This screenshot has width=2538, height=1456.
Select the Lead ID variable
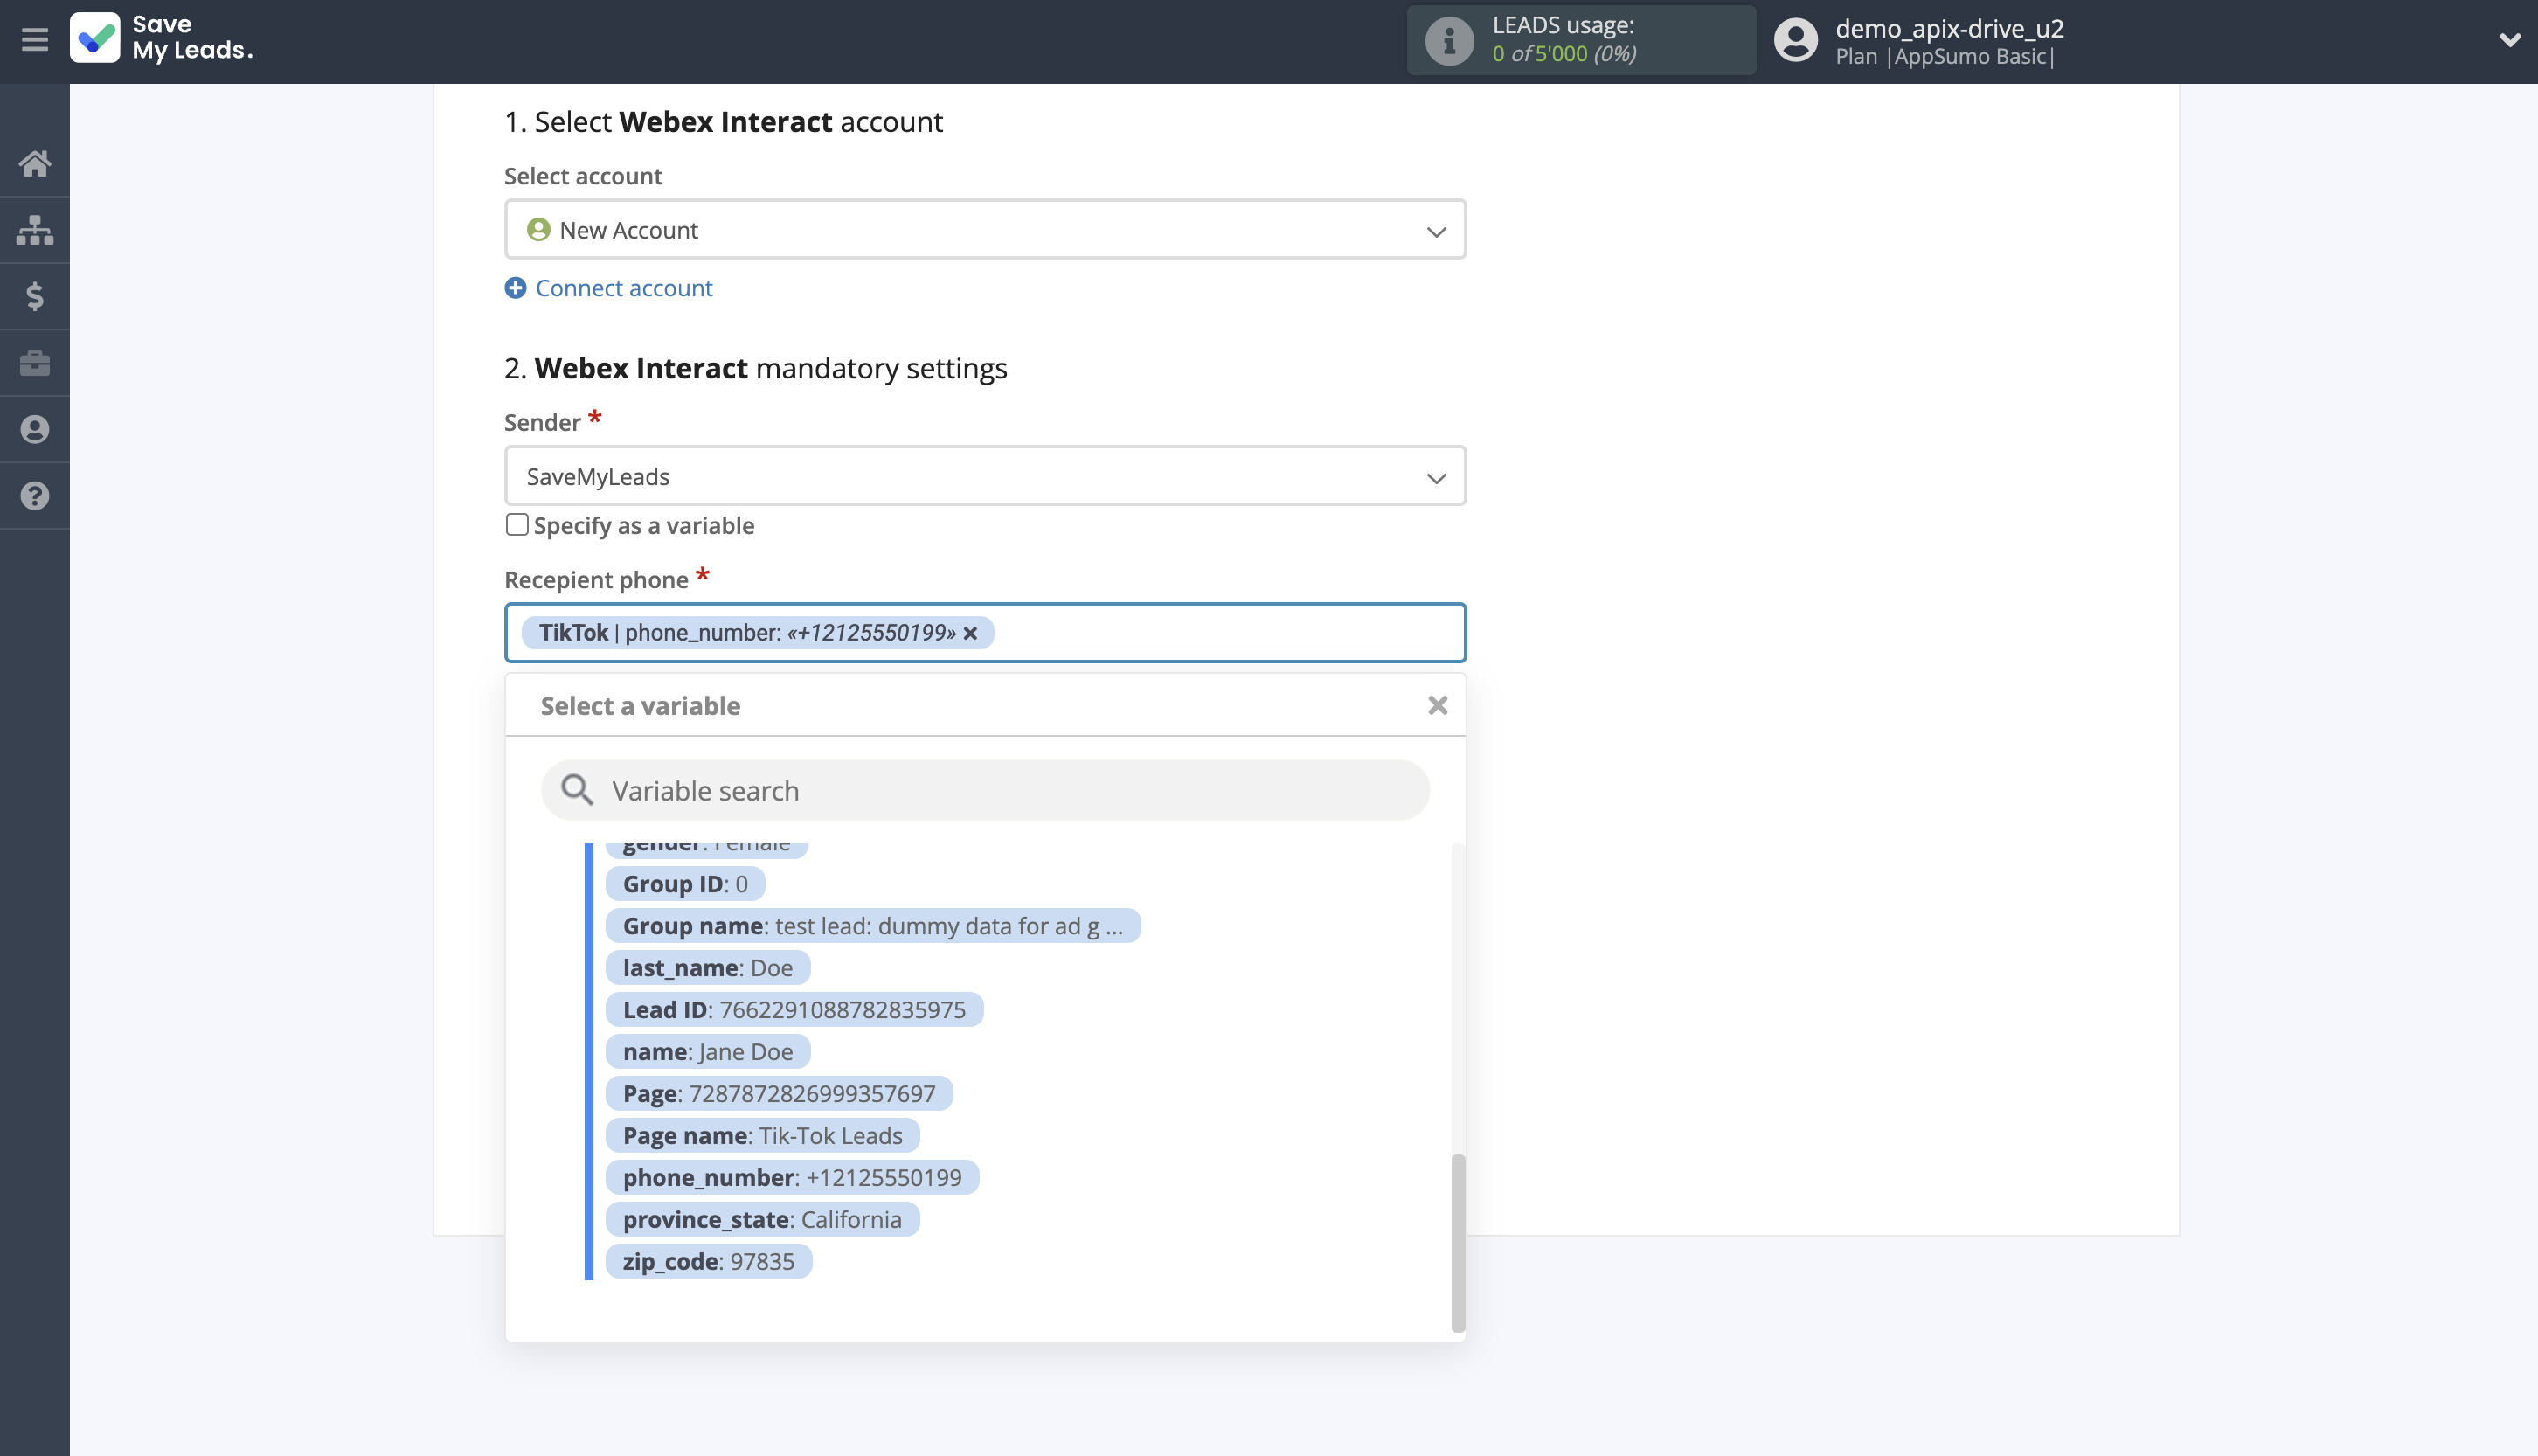[794, 1010]
